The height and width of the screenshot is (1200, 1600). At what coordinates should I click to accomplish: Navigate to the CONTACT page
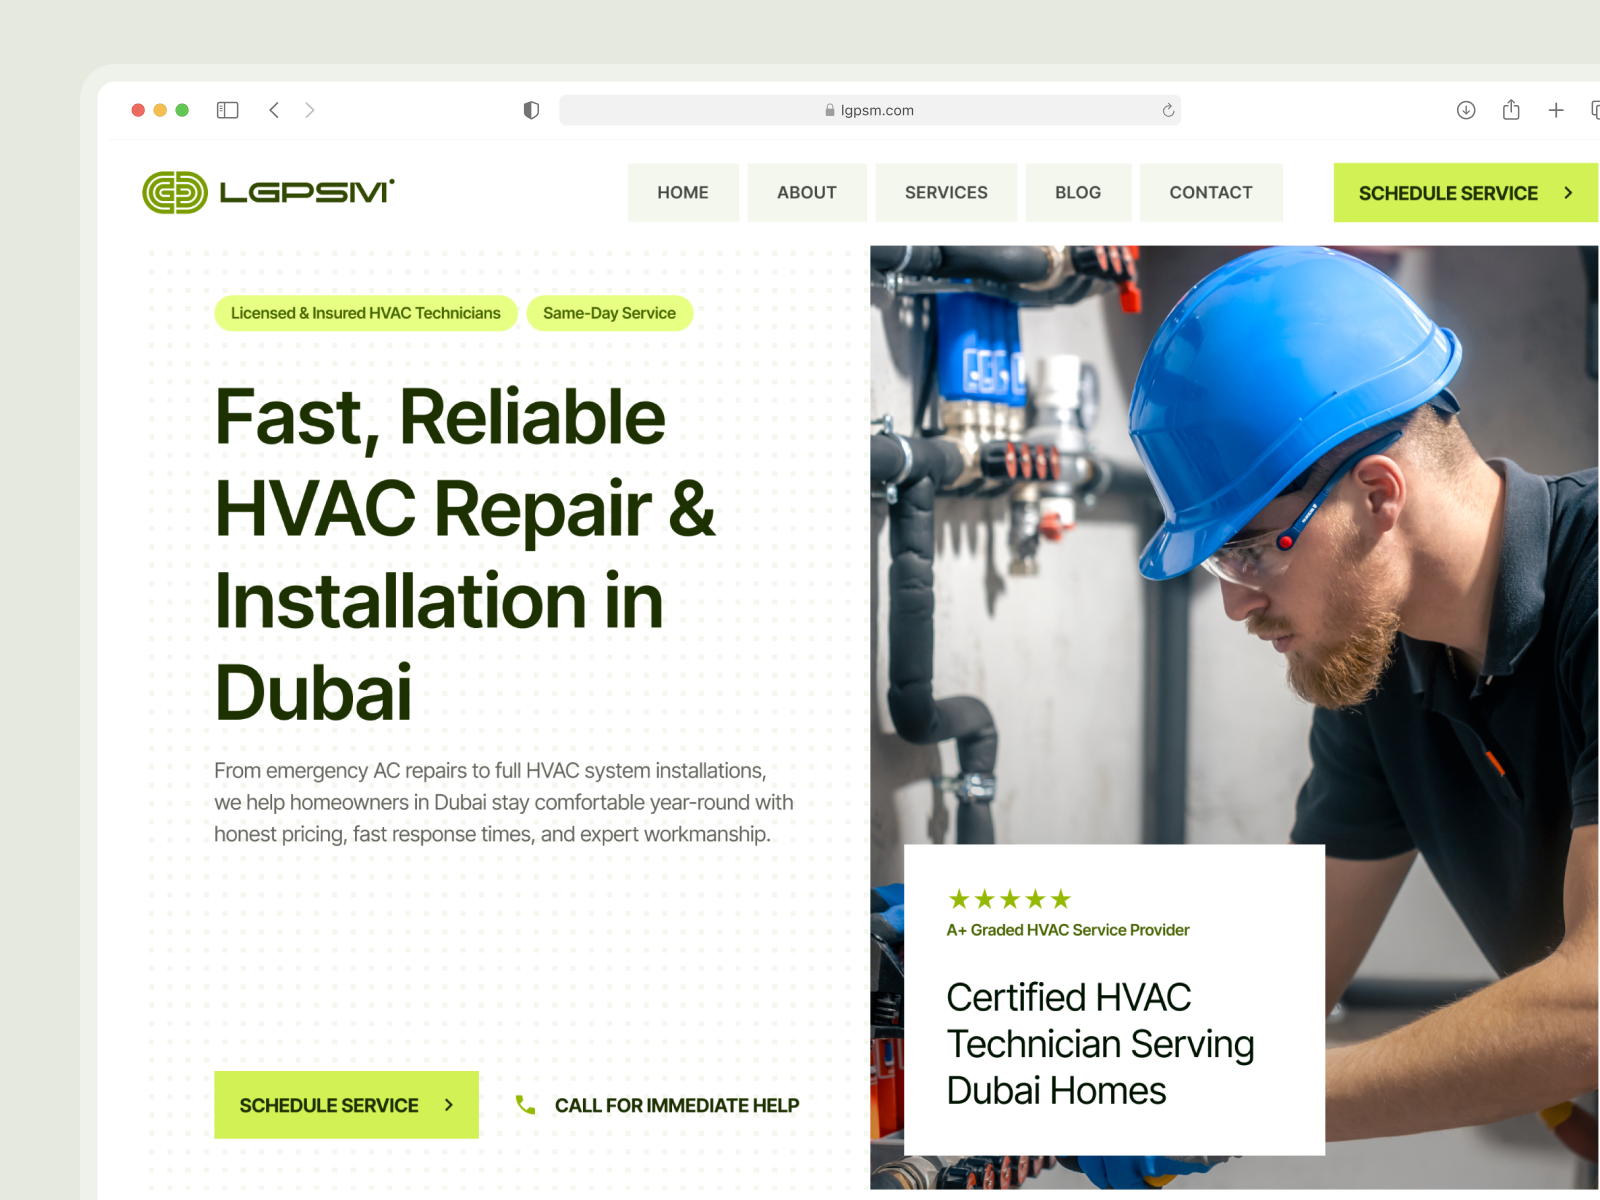pyautogui.click(x=1211, y=192)
